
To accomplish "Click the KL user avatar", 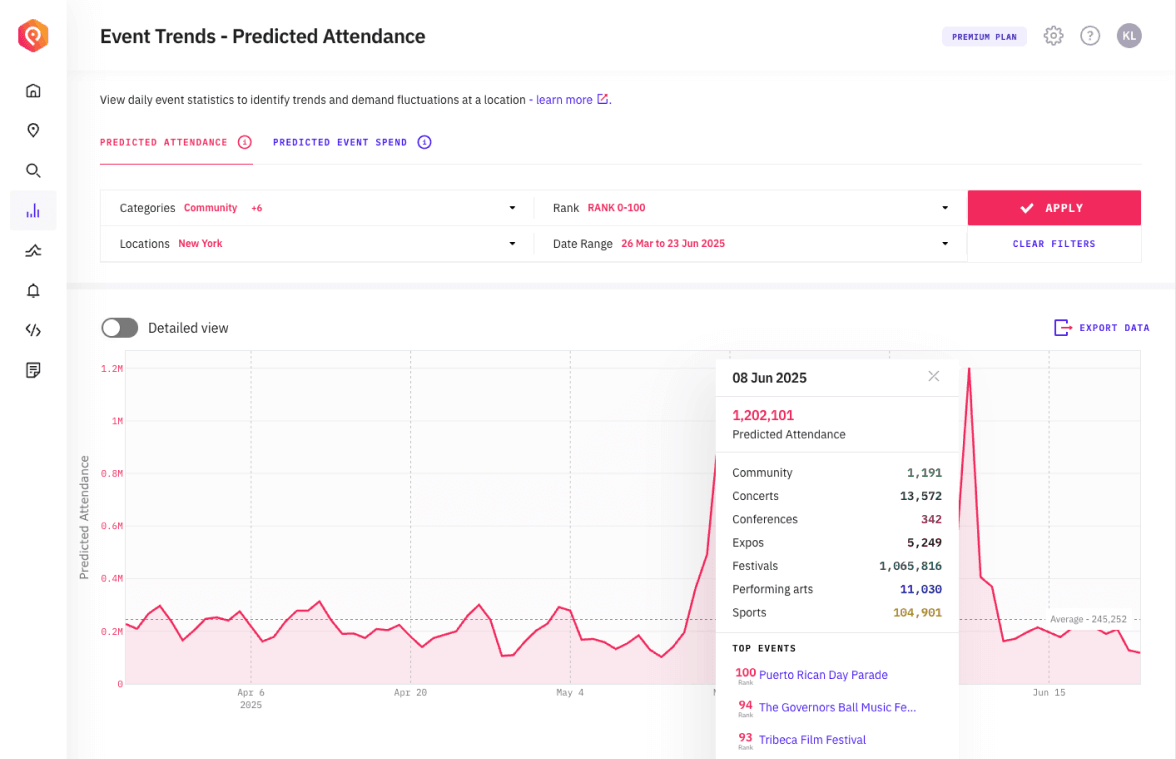I will 1129,36.
